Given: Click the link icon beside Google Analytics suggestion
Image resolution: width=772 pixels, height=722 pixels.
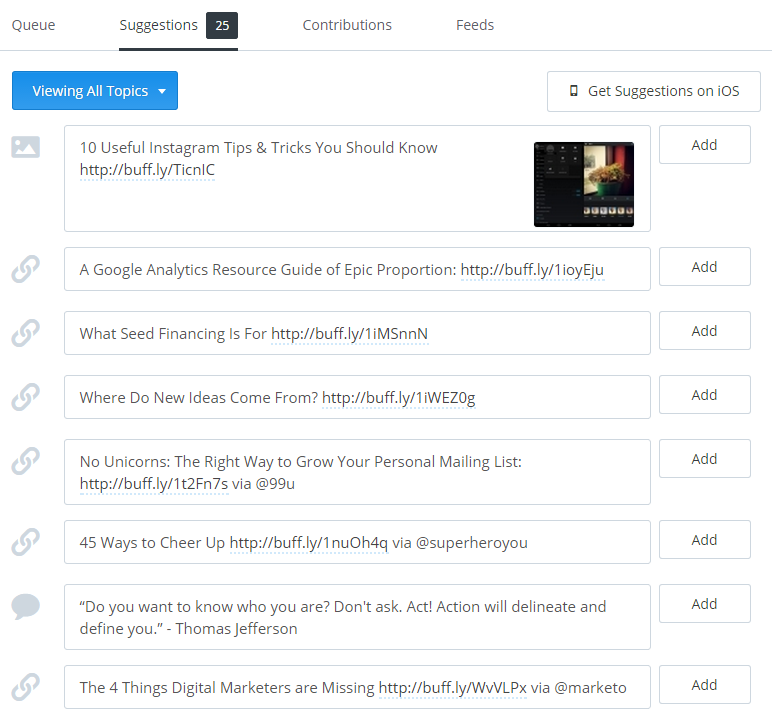Looking at the screenshot, I should tap(26, 269).
